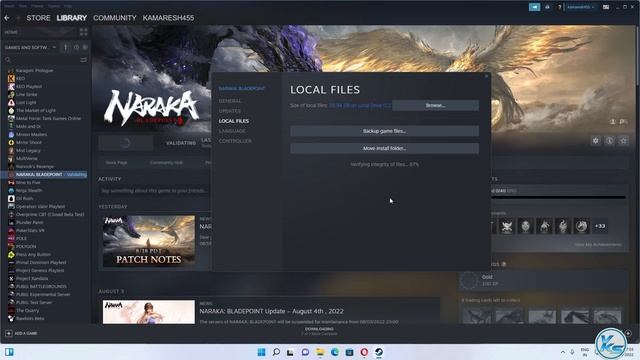The image size is (640, 360).
Task: Click the library search field
Action: click(x=41, y=60)
